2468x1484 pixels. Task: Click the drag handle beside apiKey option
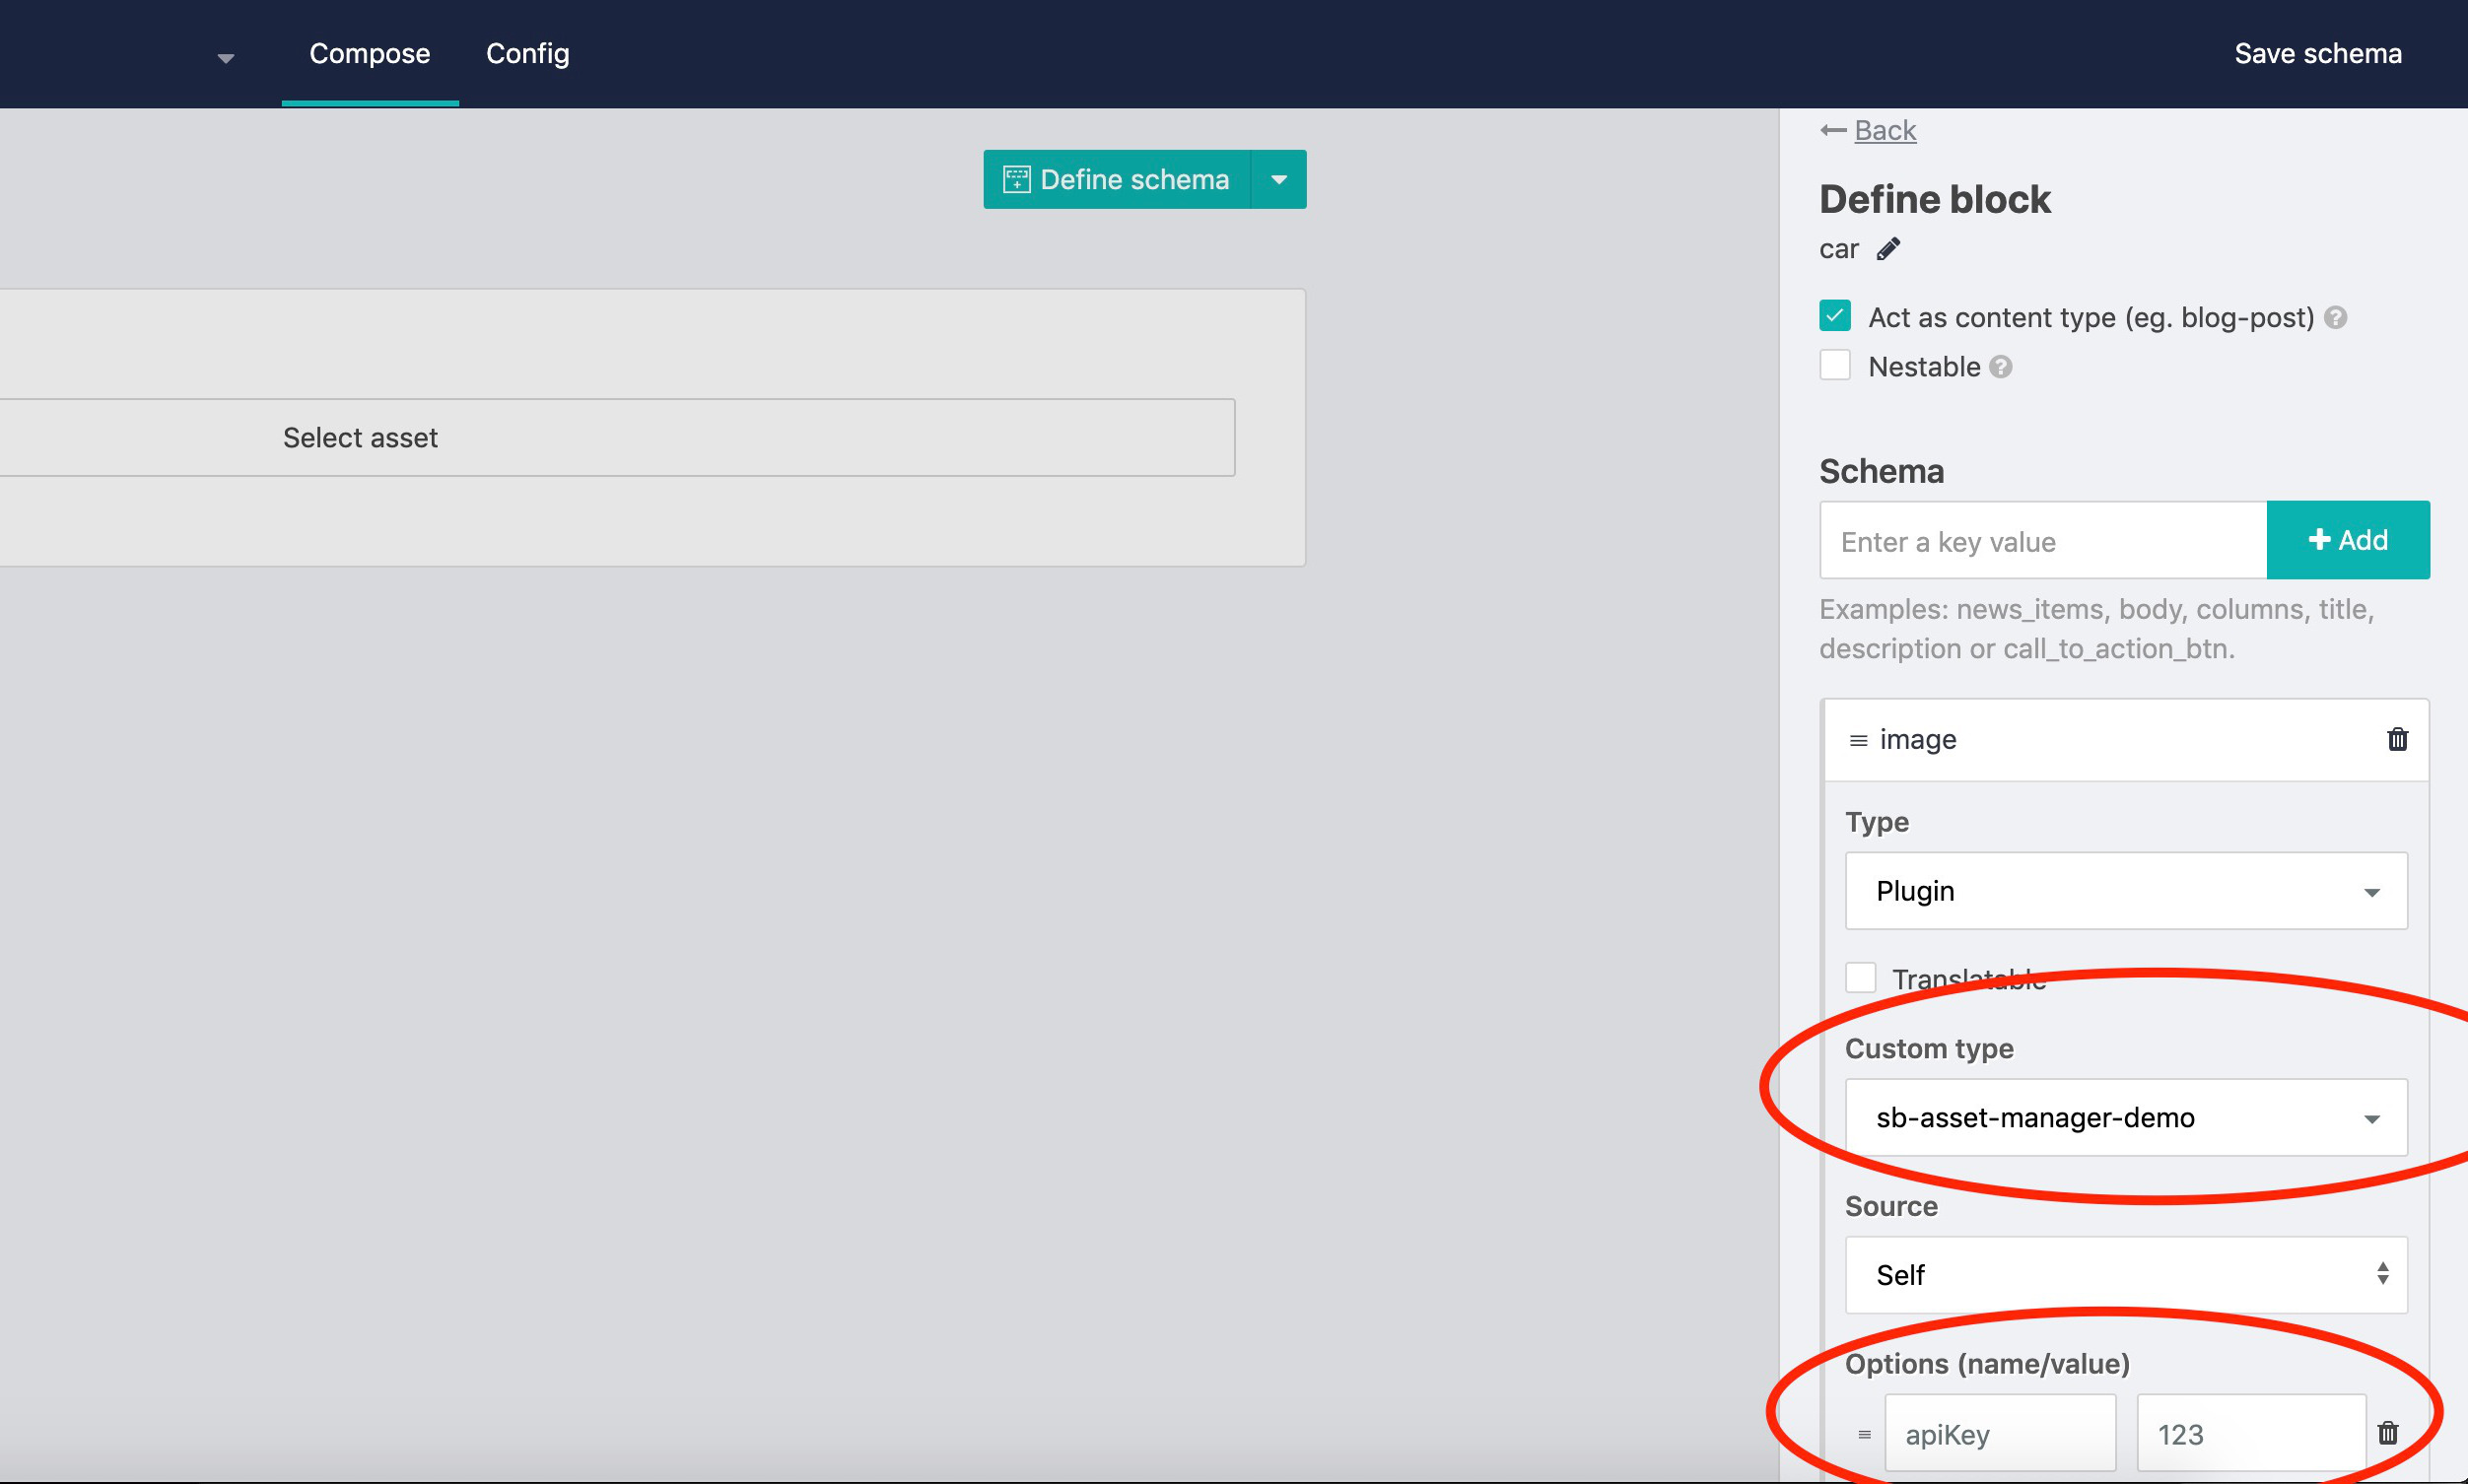point(1864,1435)
